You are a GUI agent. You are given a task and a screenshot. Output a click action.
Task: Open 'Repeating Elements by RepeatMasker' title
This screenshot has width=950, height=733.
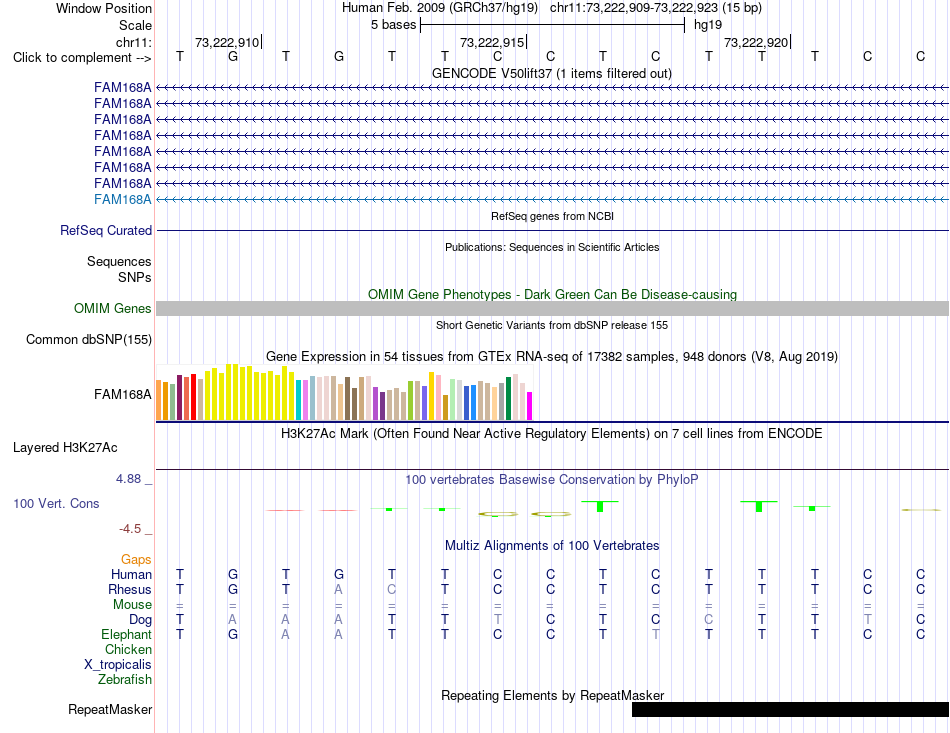click(x=552, y=695)
